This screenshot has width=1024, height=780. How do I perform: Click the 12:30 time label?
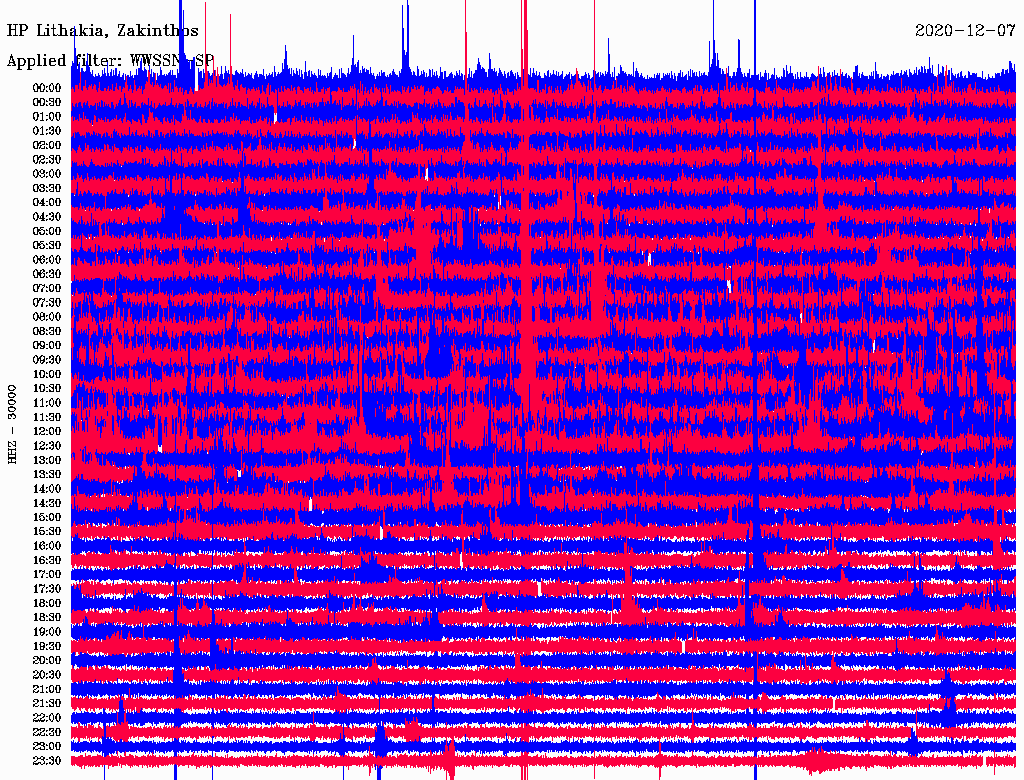tap(47, 446)
